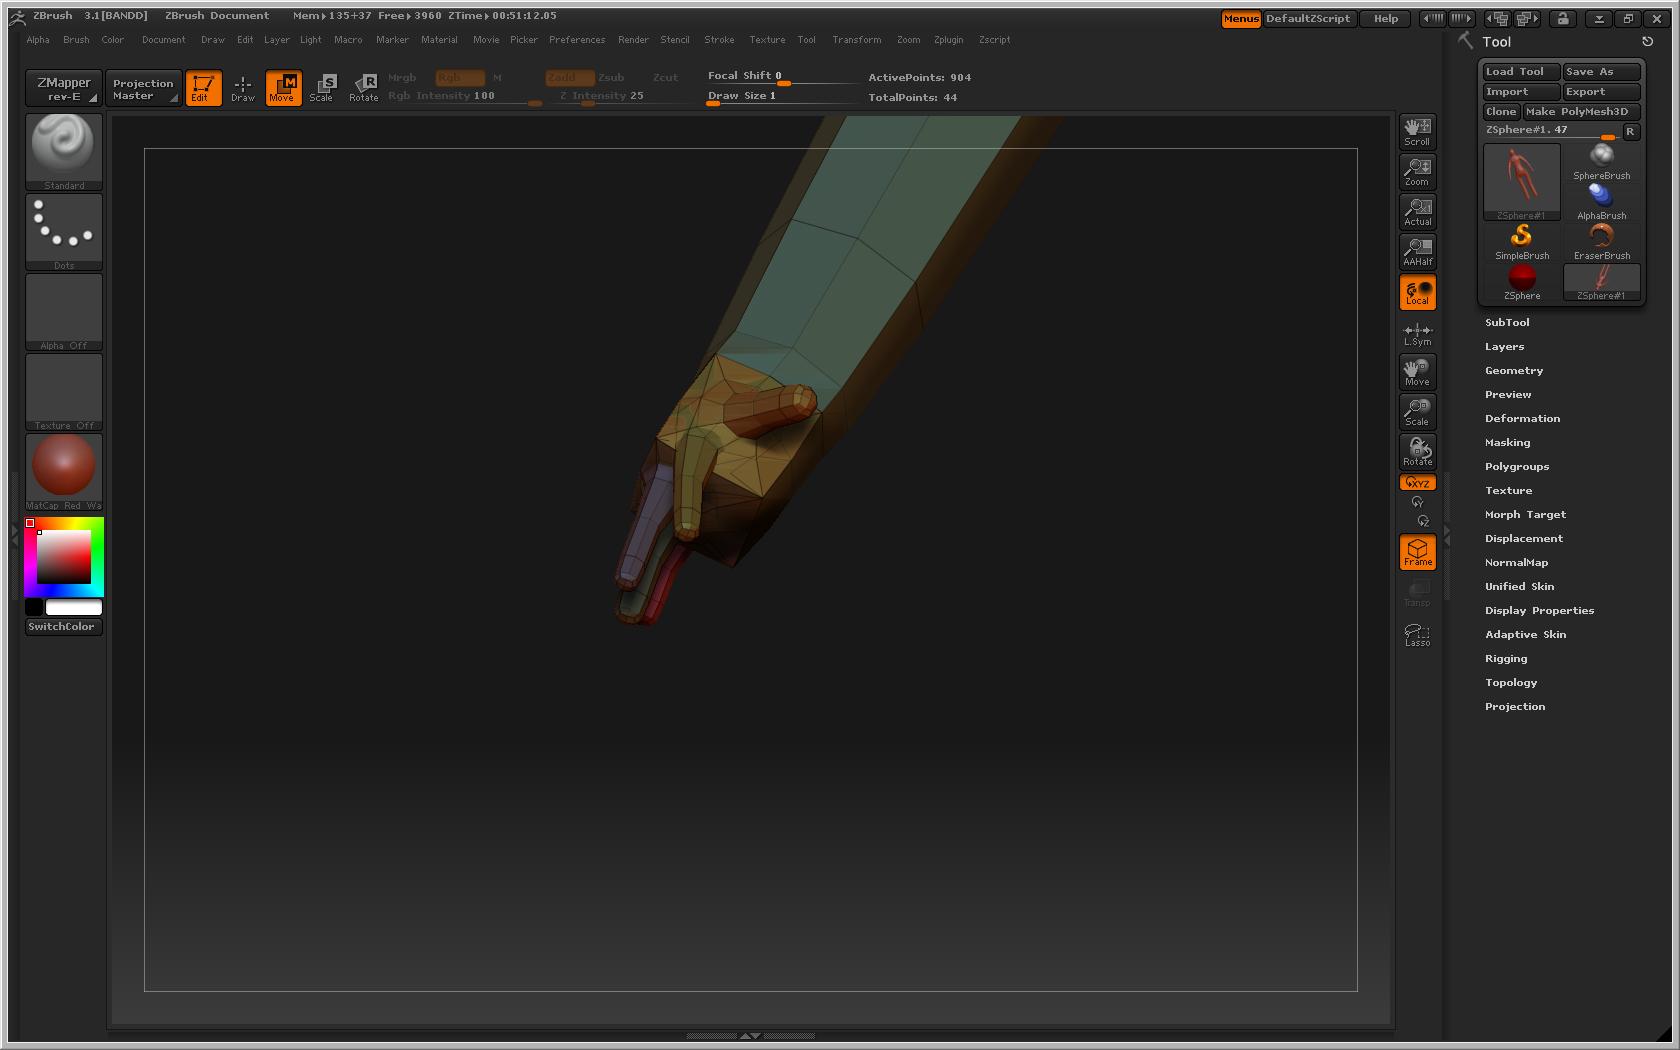1680x1050 pixels.
Task: Toggle the Menus button
Action: 1241,19
